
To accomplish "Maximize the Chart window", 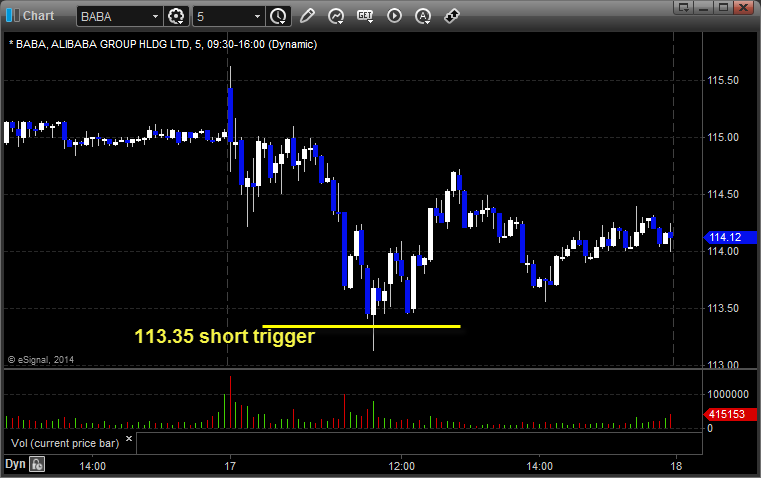I will [724, 7].
